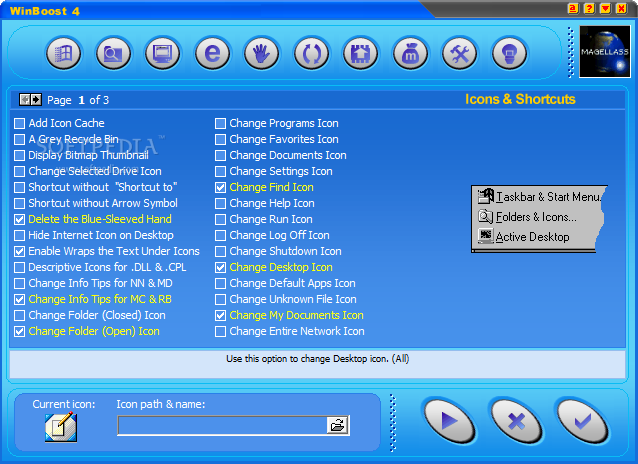Open the monitor display category icon
Screen dimensions: 638x464
163,53
